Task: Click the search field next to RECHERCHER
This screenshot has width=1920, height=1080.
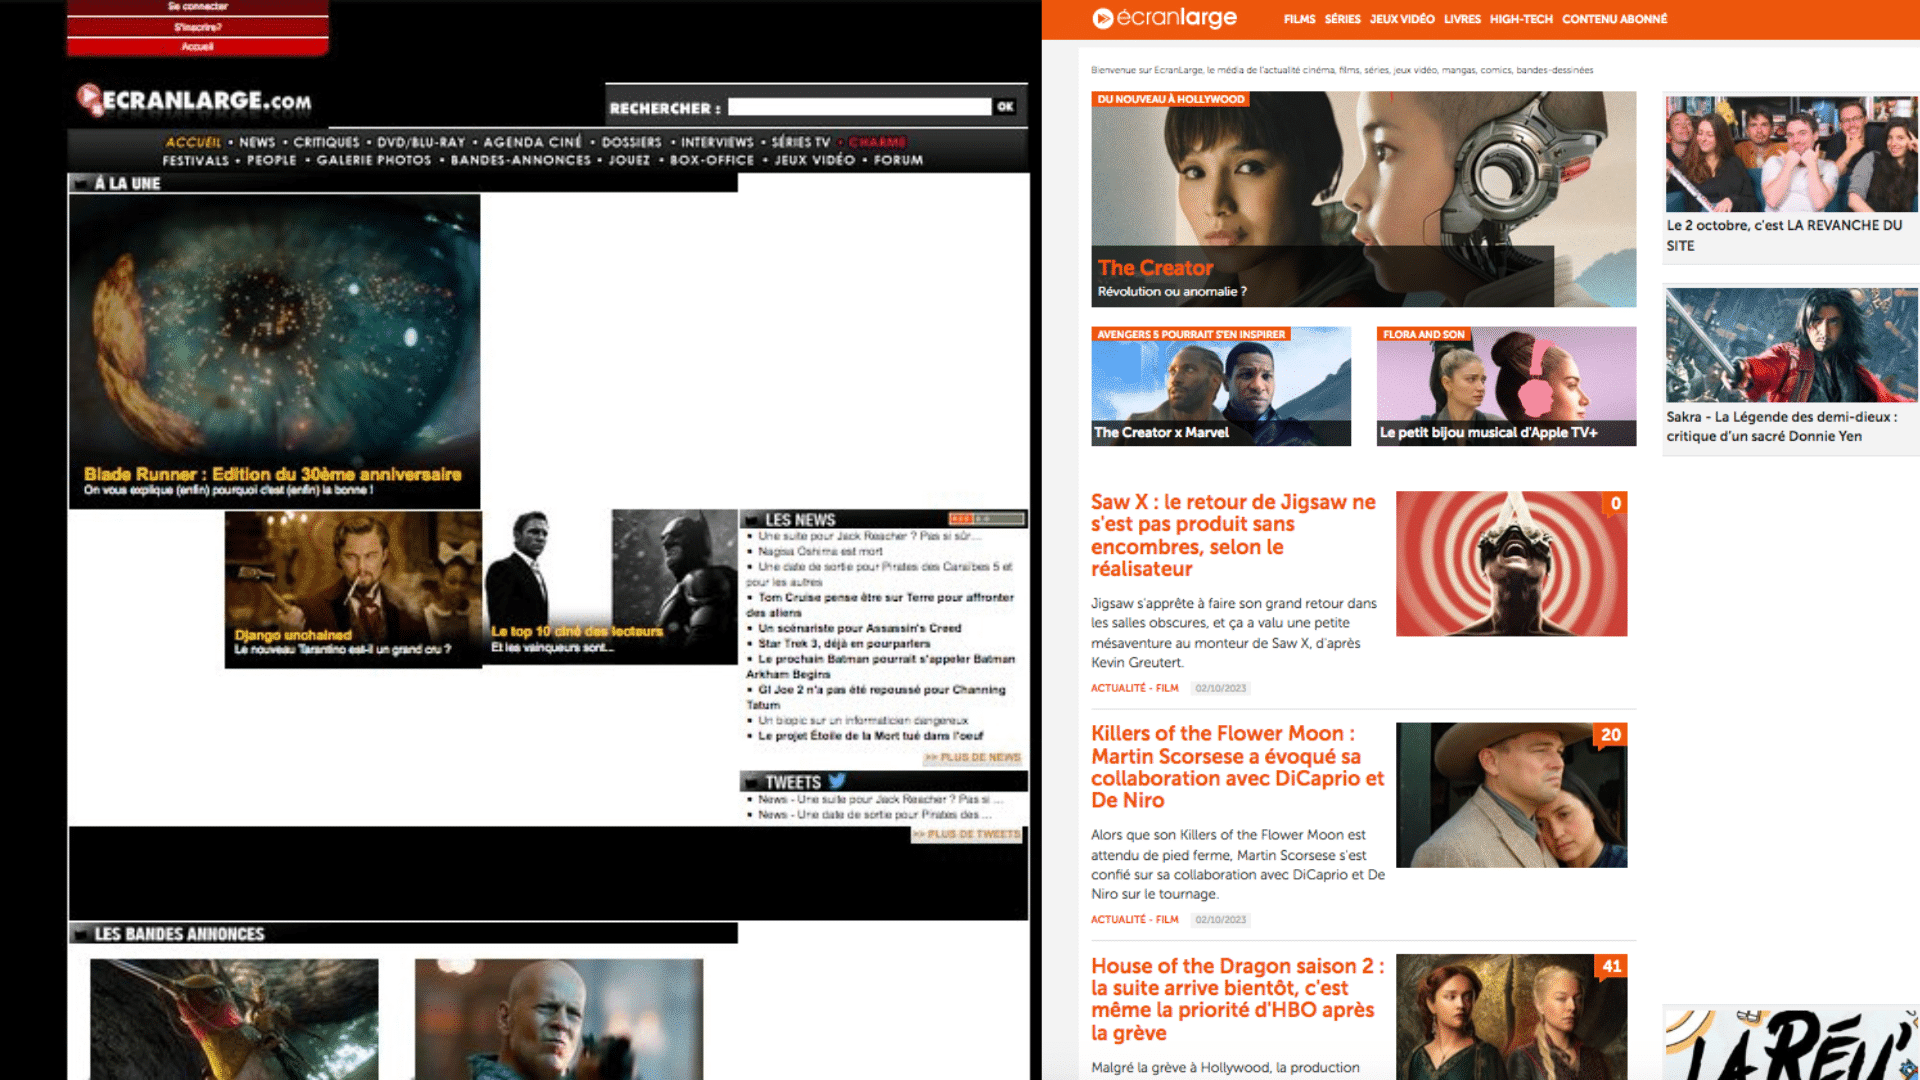Action: (x=859, y=107)
